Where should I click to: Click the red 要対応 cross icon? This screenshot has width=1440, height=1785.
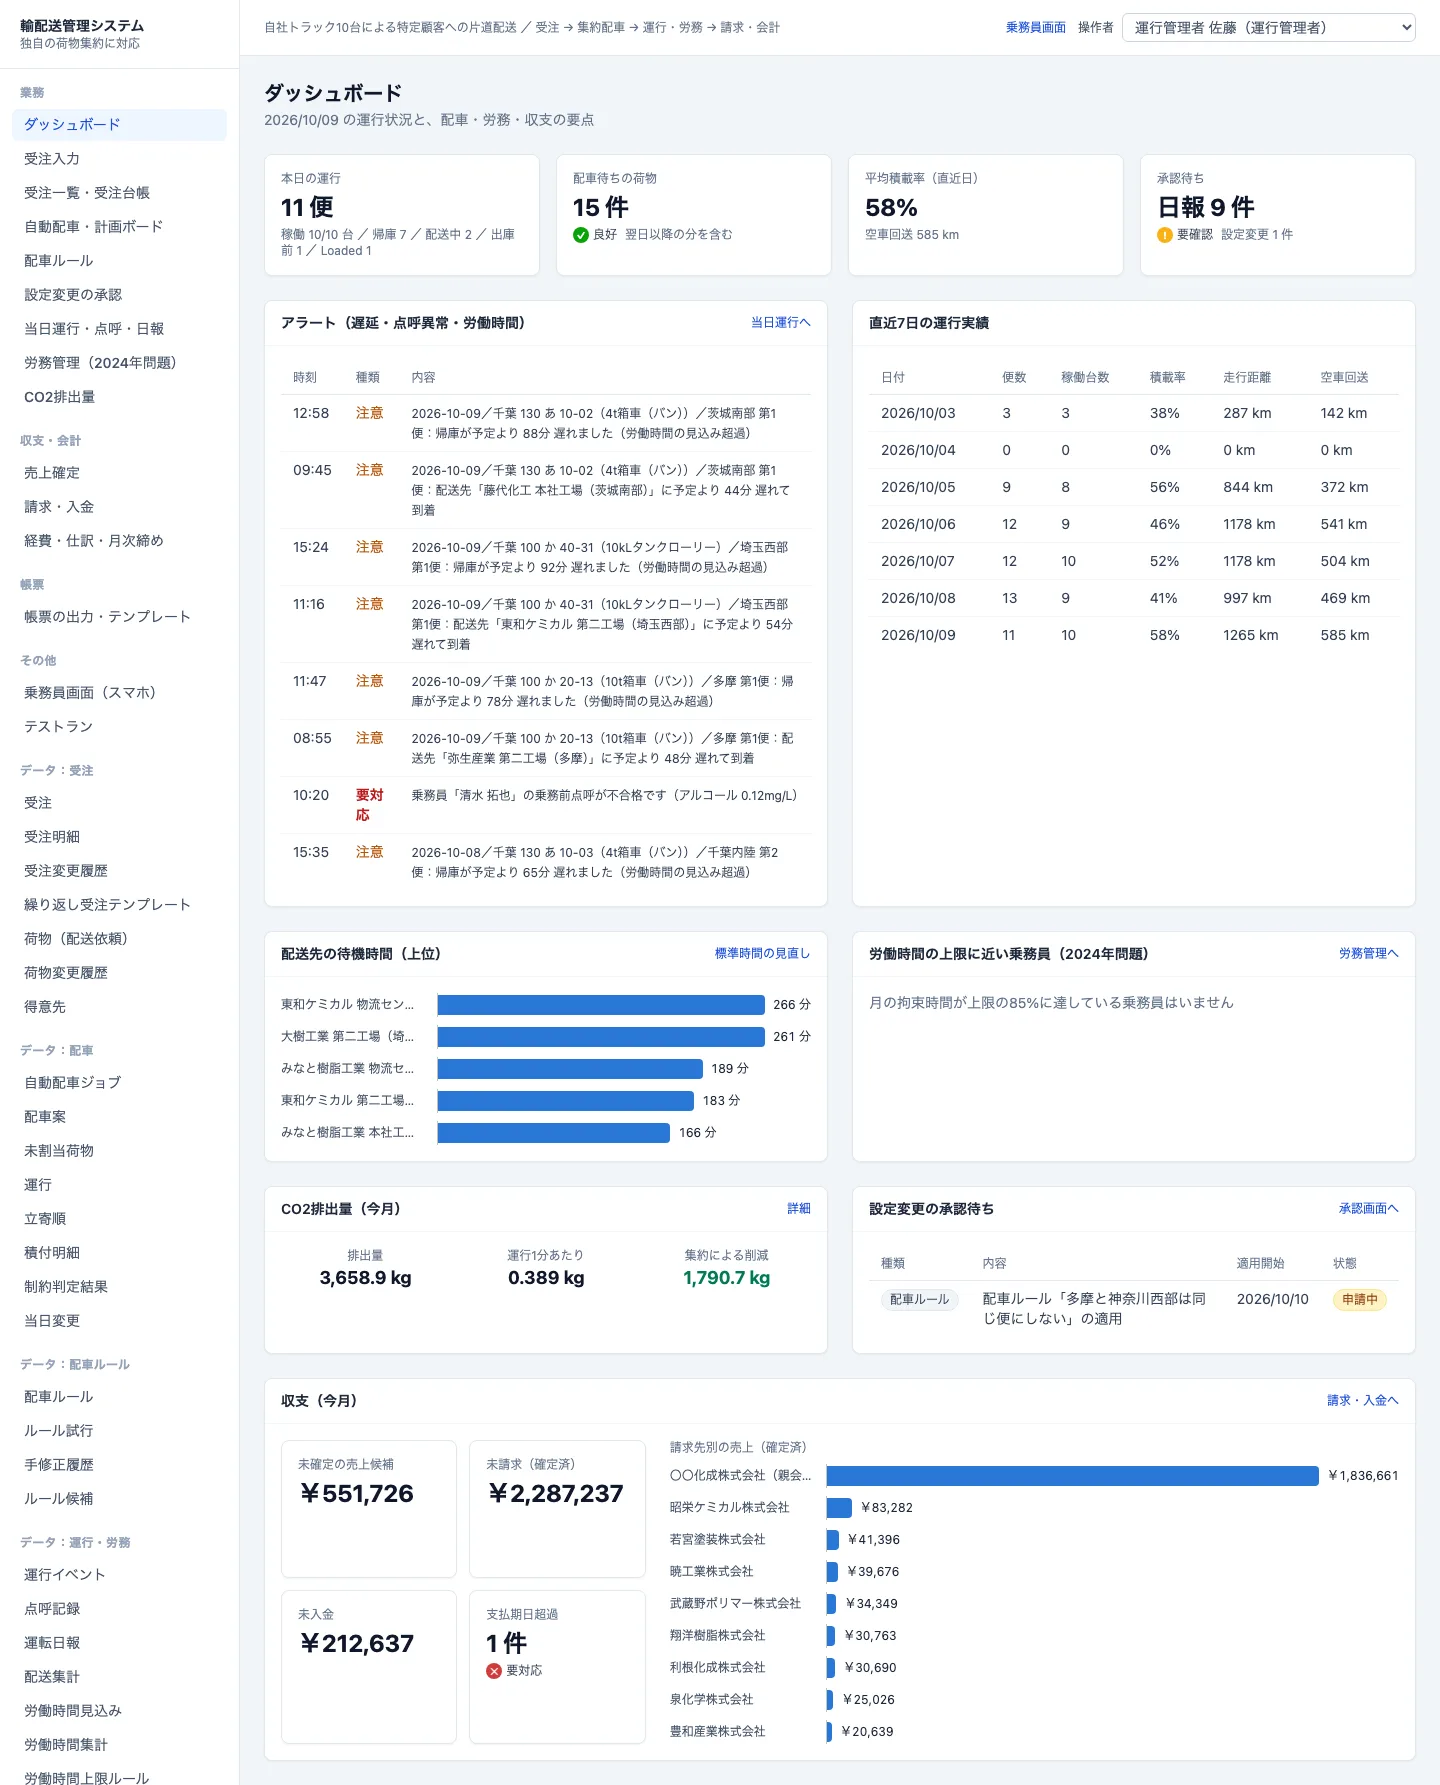493,1671
